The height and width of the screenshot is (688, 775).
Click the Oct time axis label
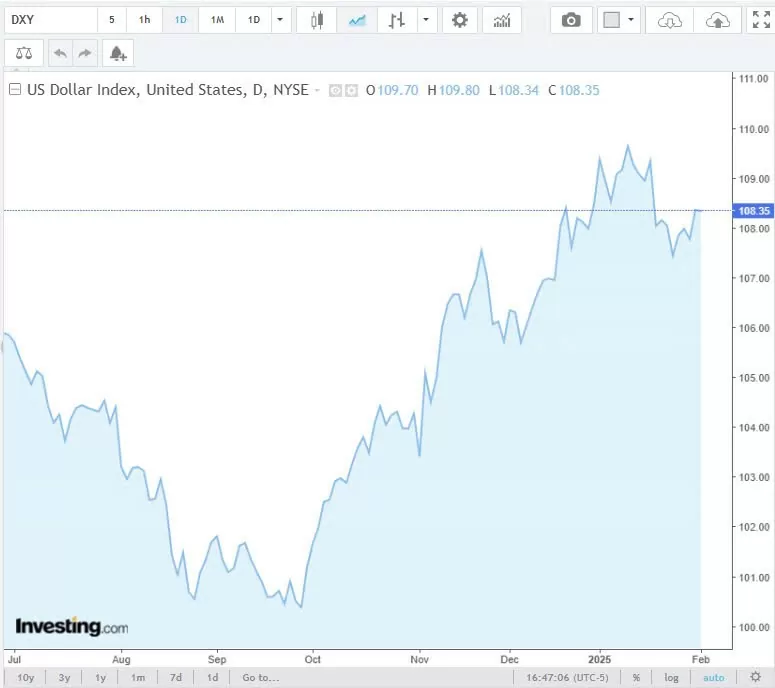[x=312, y=659]
